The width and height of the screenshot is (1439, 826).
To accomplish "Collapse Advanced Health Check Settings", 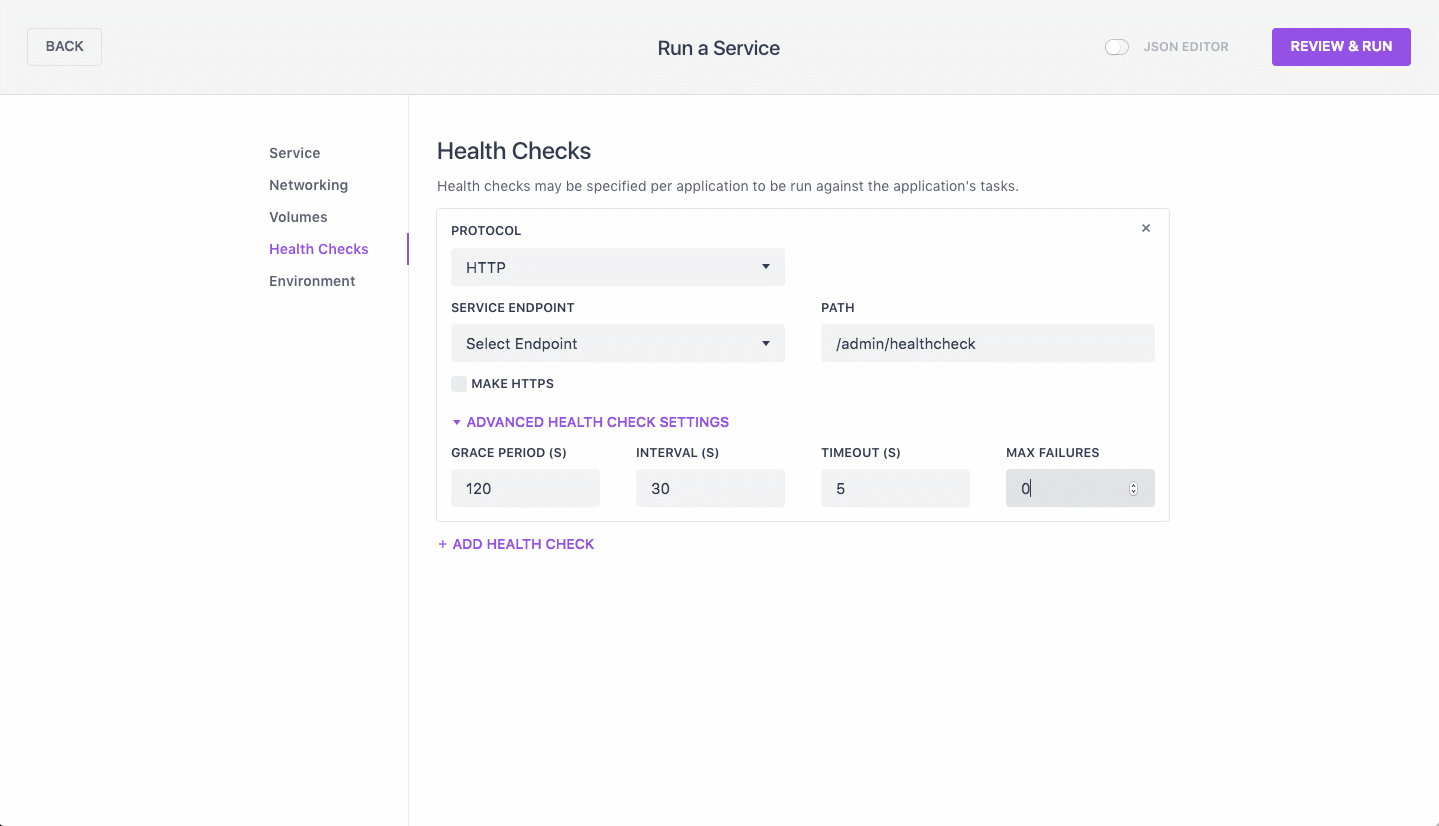I will coord(590,422).
